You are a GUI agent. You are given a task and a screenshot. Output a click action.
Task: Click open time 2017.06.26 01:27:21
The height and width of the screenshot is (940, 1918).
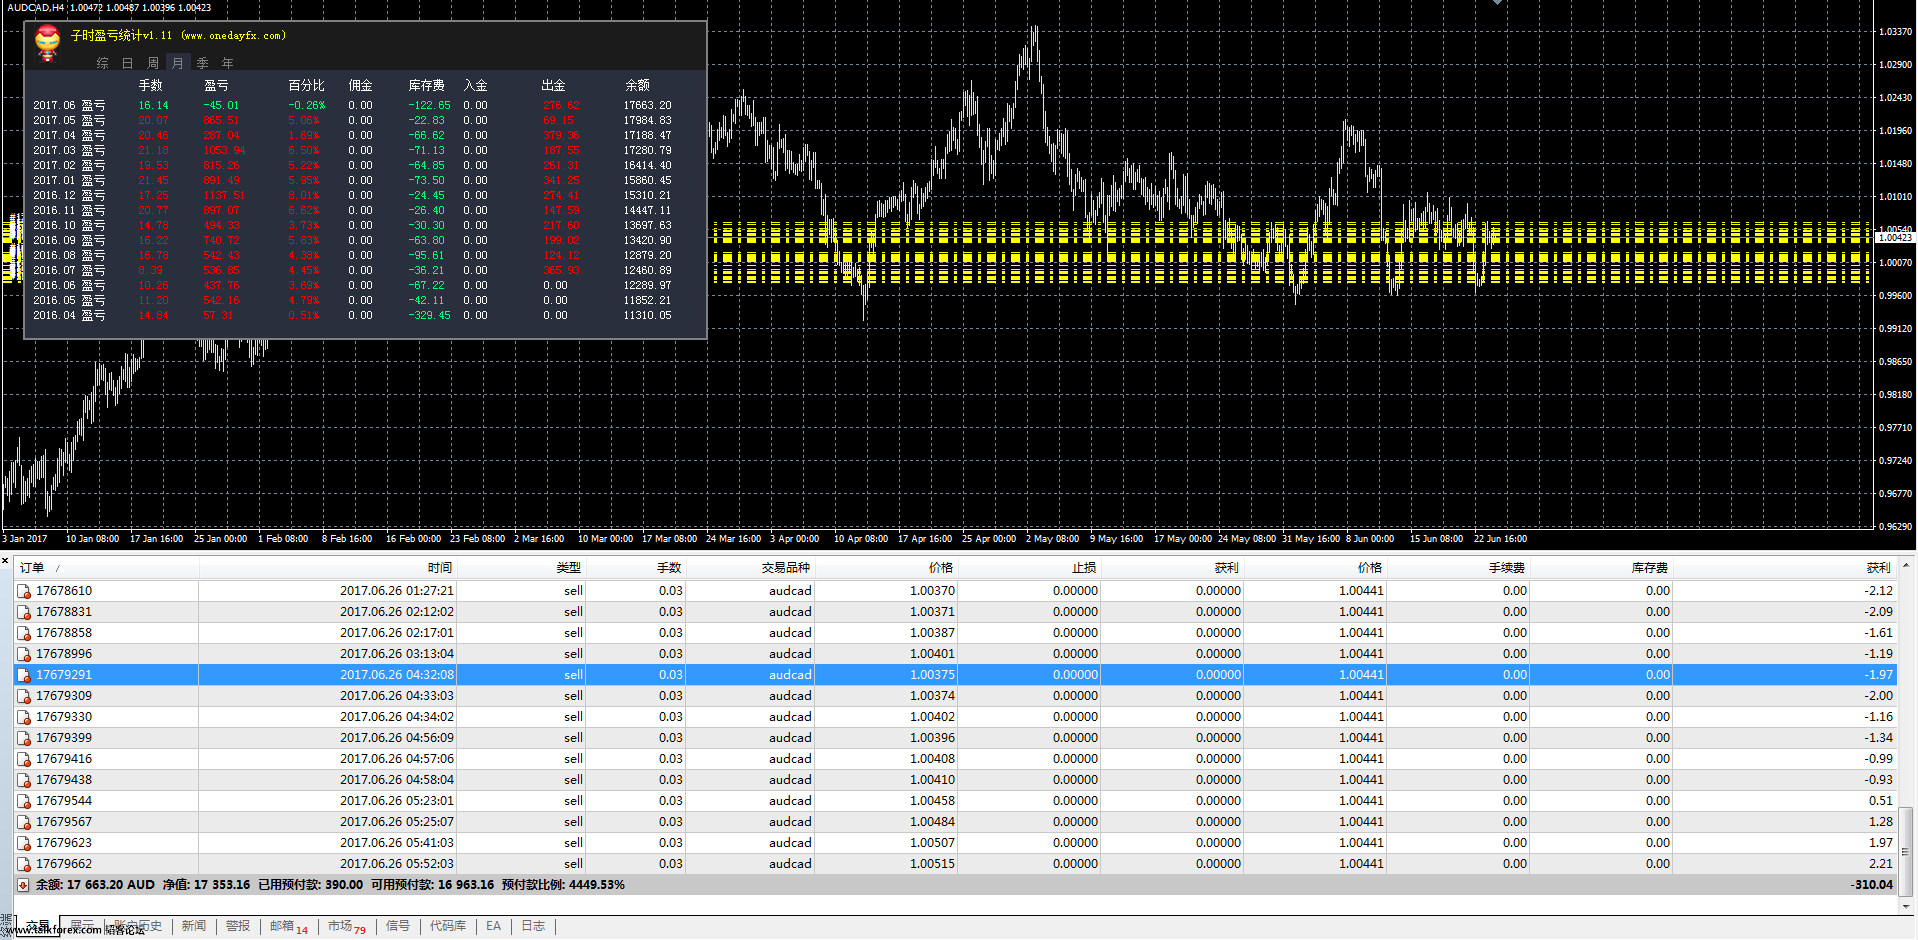pyautogui.click(x=397, y=591)
